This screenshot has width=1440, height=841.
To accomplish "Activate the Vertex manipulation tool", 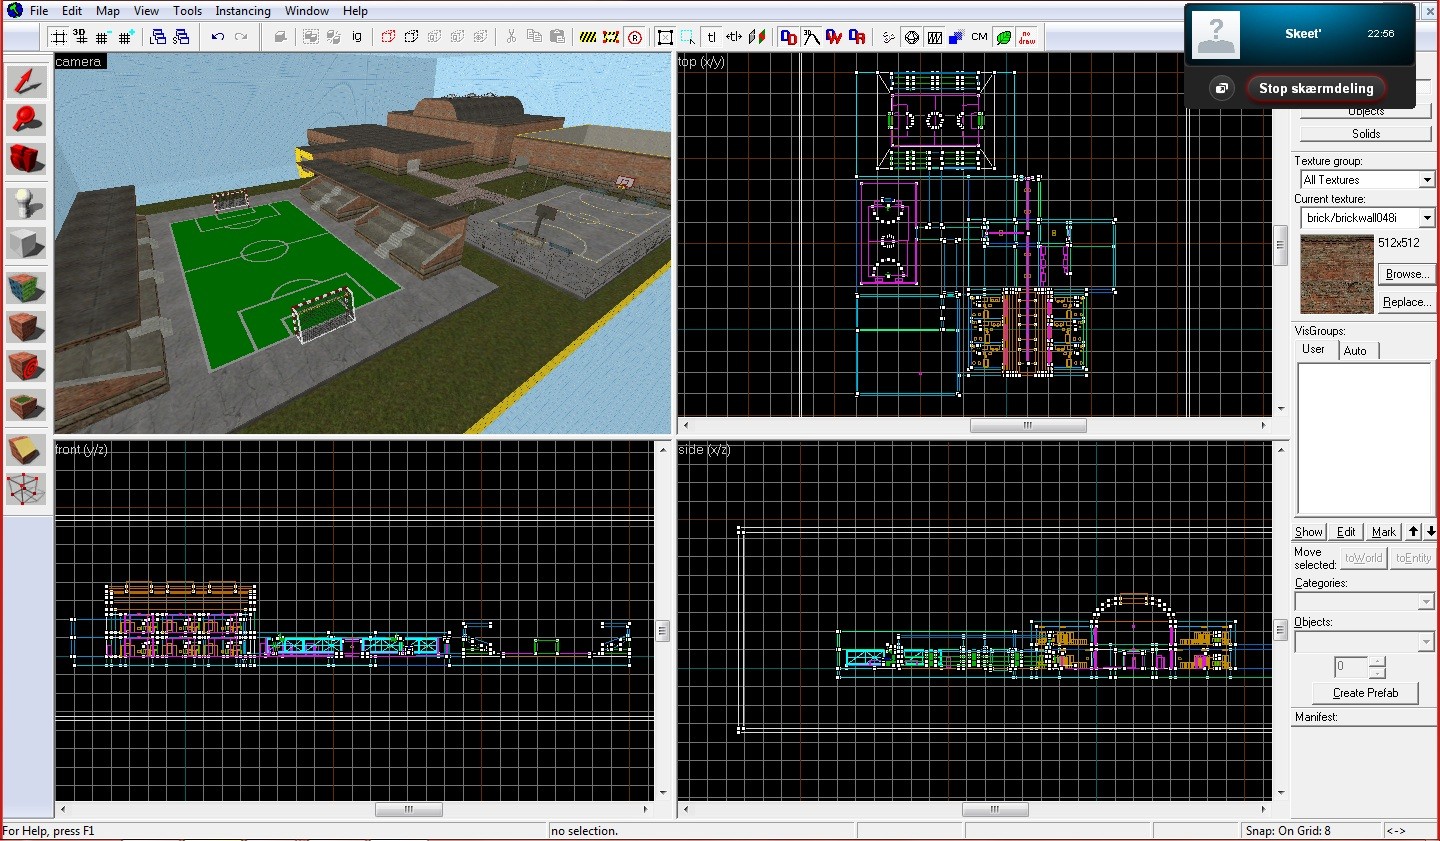I will (x=26, y=489).
